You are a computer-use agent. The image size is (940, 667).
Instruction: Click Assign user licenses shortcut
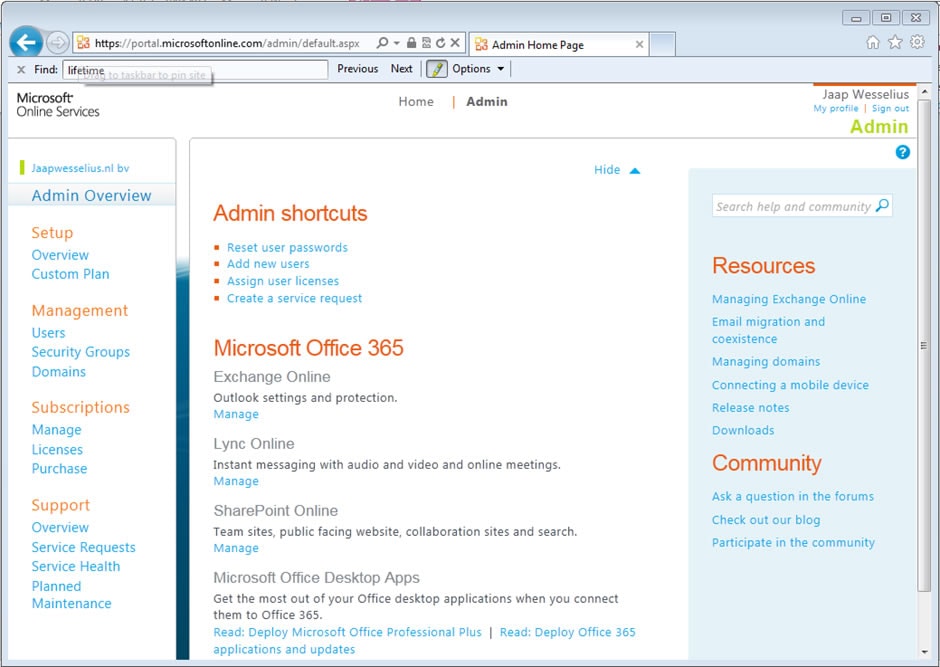click(282, 281)
